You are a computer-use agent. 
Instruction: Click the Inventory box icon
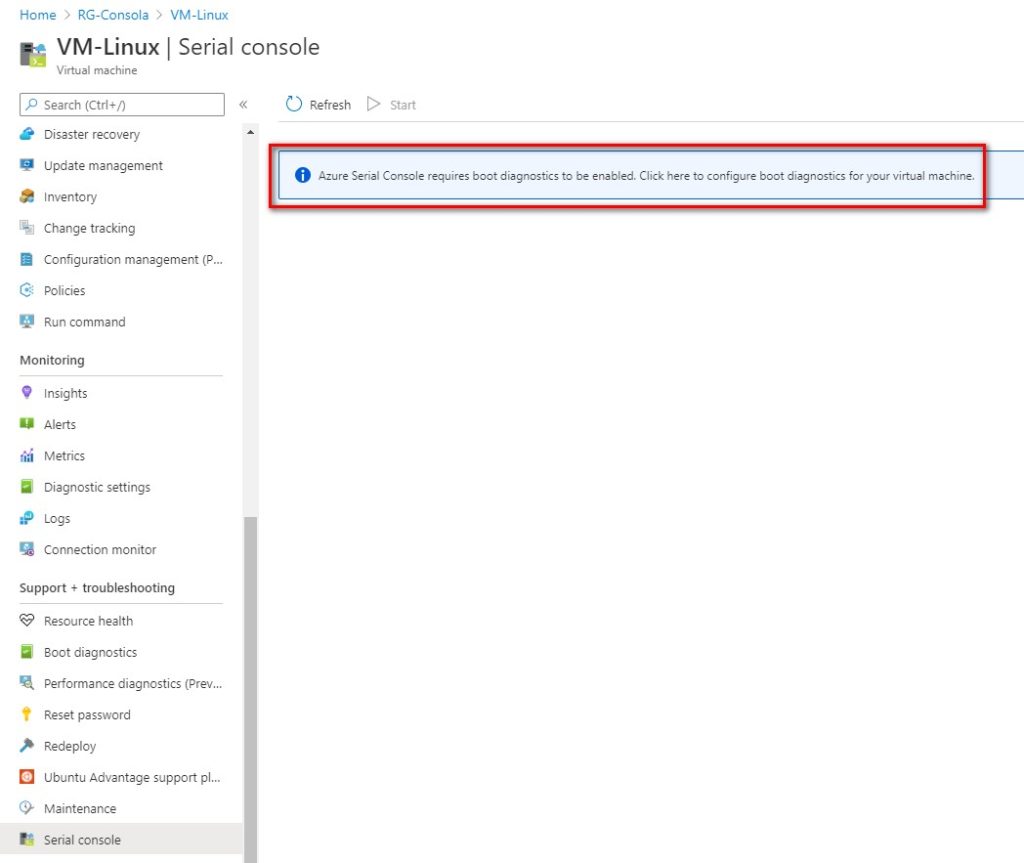(x=27, y=197)
